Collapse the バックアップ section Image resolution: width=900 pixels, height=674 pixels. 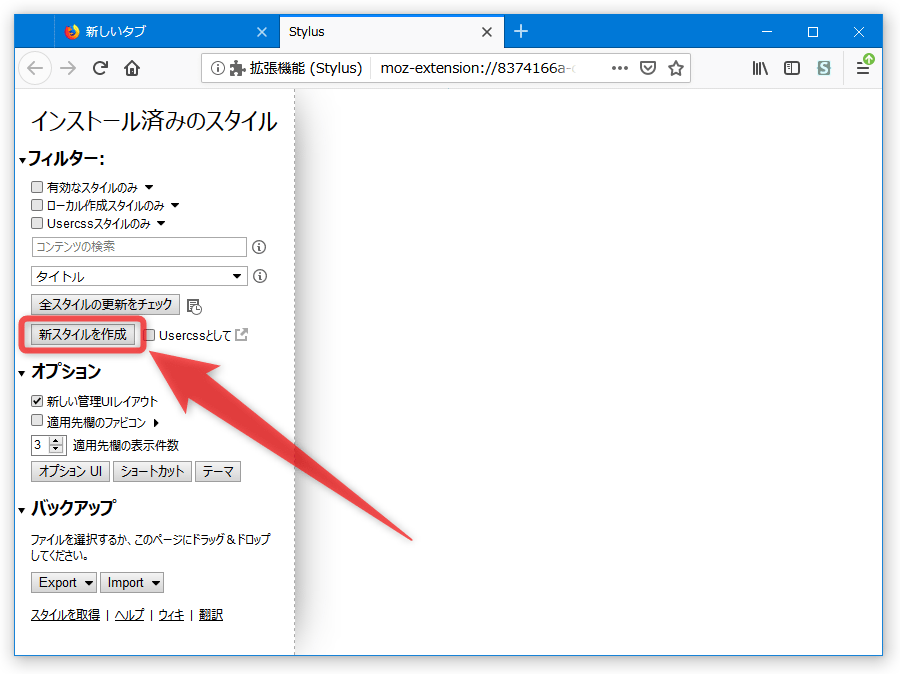[22, 510]
